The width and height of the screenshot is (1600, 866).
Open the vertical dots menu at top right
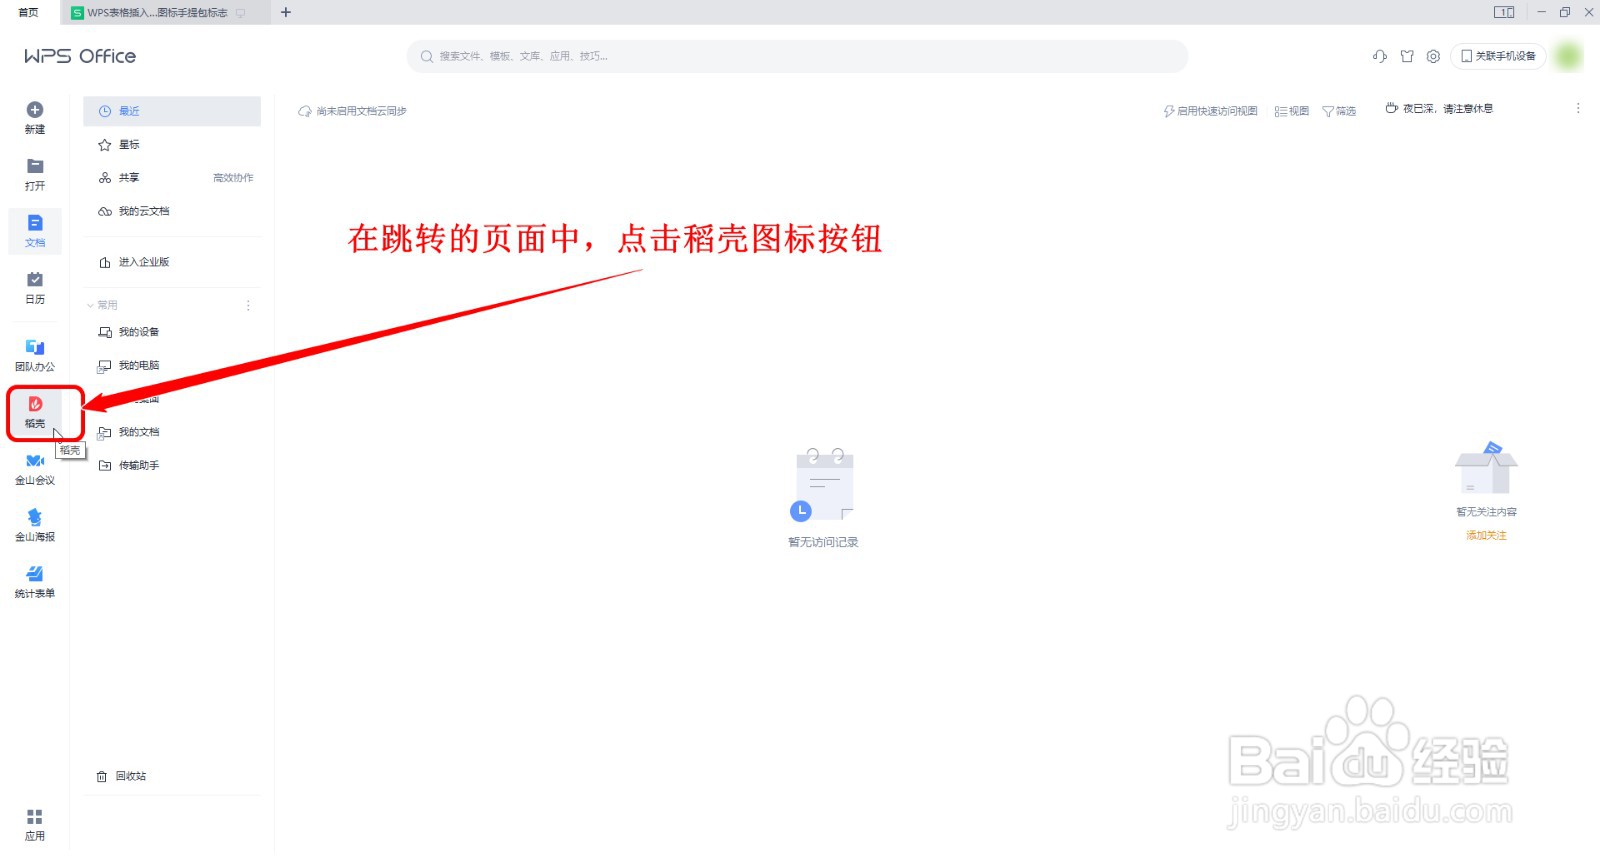[1578, 108]
